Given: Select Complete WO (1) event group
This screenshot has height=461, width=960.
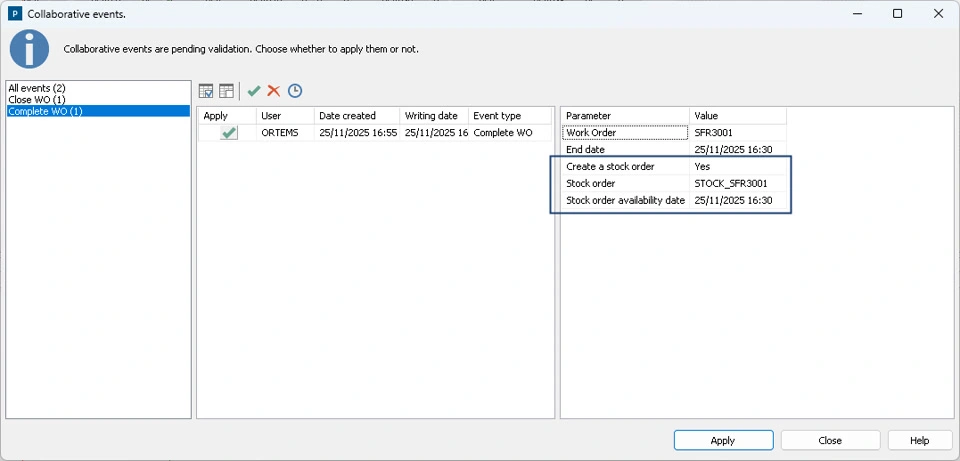Looking at the screenshot, I should (x=45, y=111).
